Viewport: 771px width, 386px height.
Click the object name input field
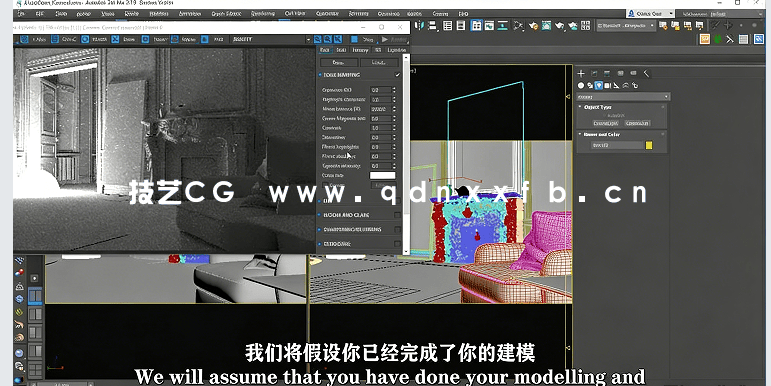(x=617, y=145)
